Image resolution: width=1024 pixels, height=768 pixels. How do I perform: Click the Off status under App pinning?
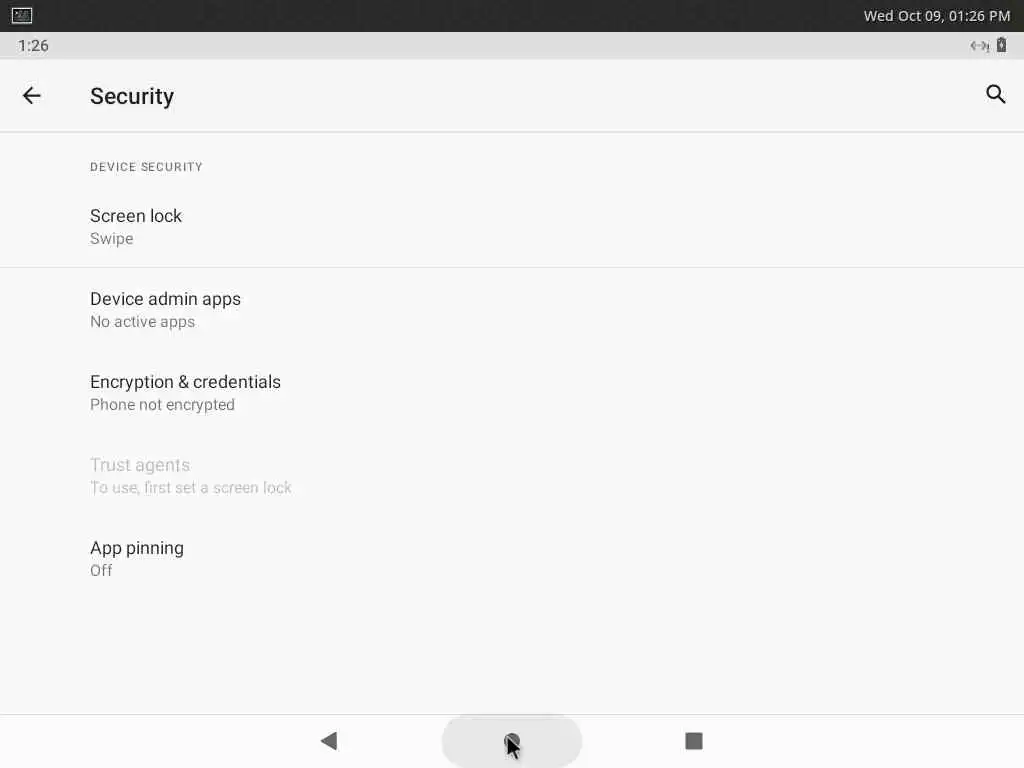(x=101, y=571)
